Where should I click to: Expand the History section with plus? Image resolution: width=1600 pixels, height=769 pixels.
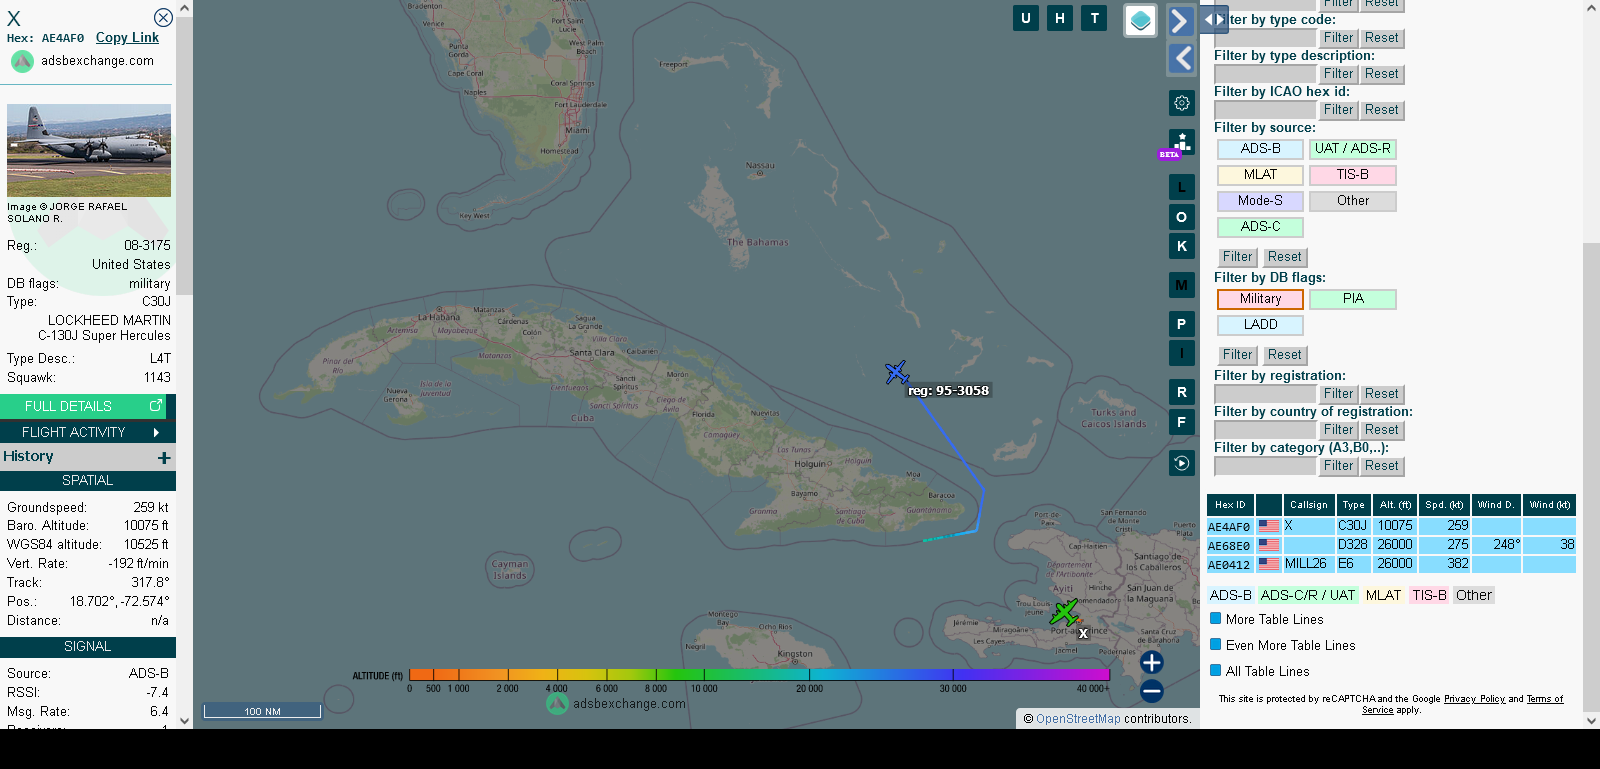click(x=164, y=457)
